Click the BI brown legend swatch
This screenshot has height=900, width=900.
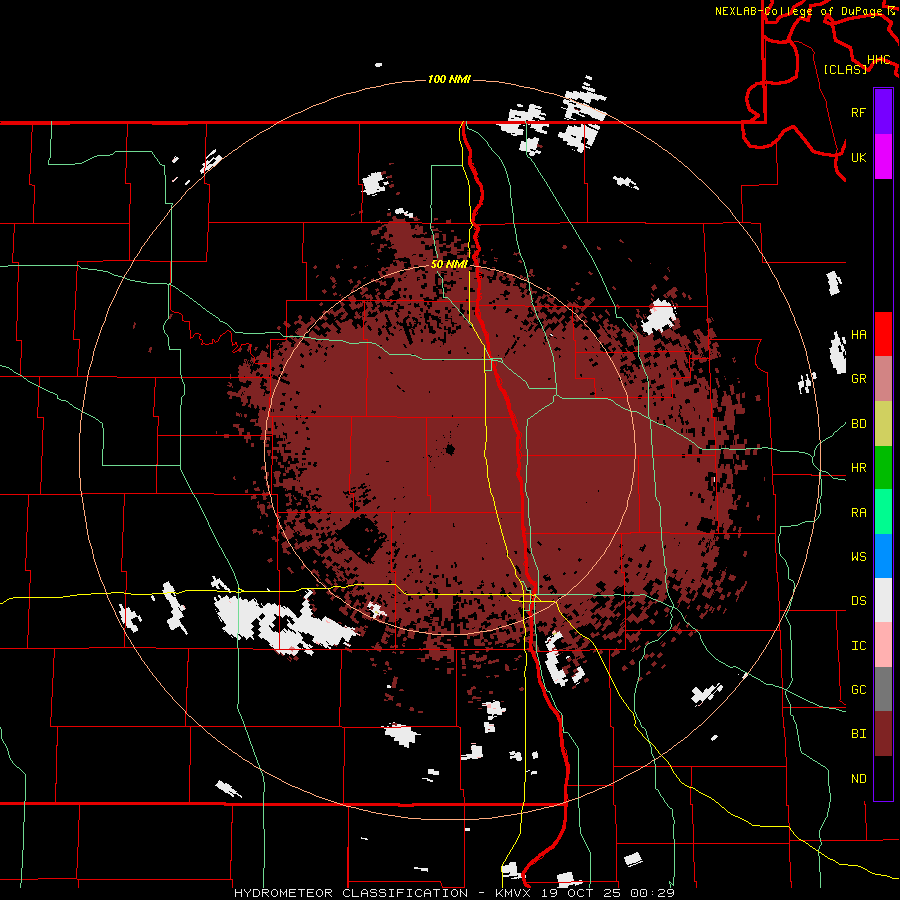click(883, 734)
